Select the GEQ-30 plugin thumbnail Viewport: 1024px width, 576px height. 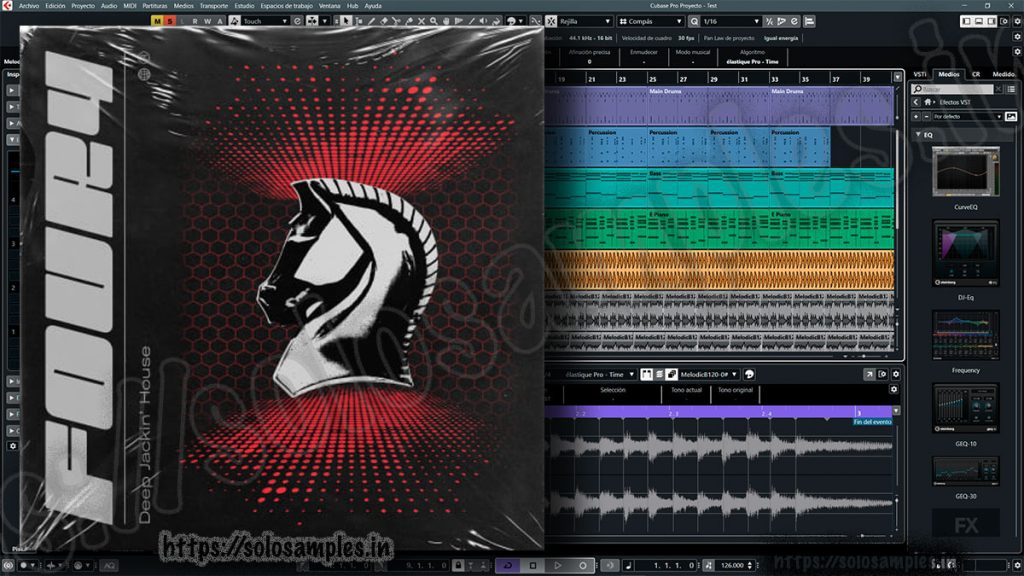(965, 471)
